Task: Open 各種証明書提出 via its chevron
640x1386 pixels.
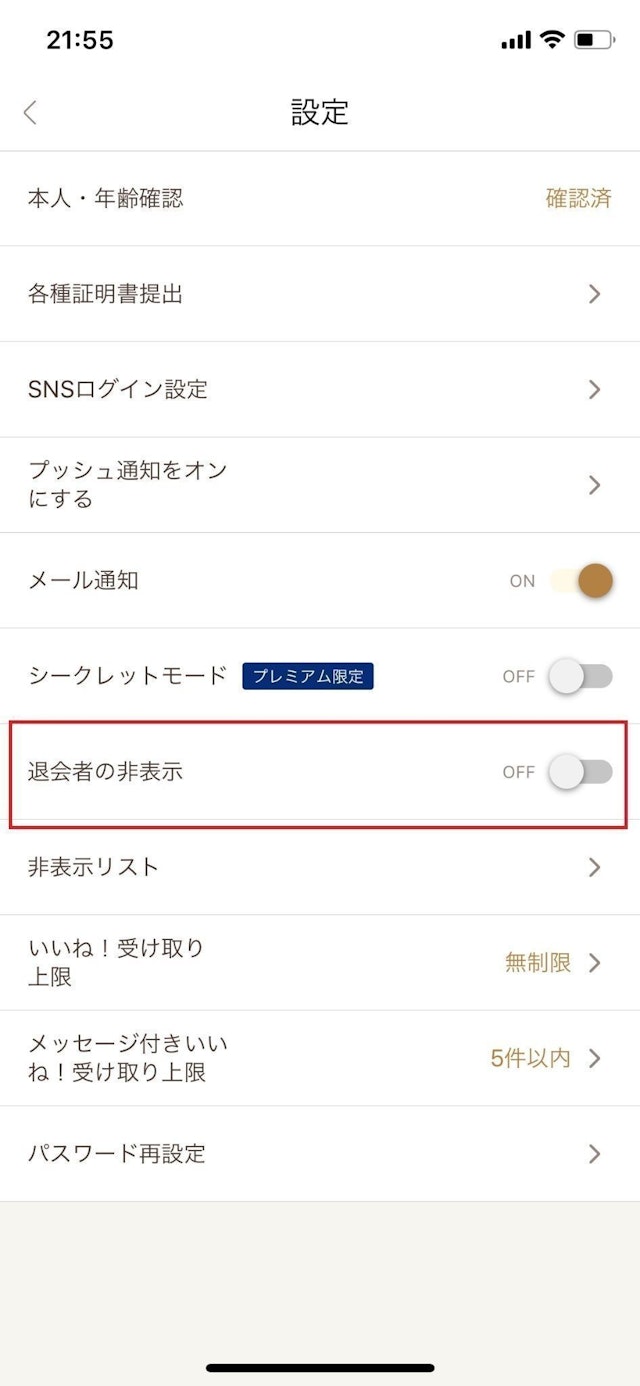Action: pyautogui.click(x=594, y=293)
